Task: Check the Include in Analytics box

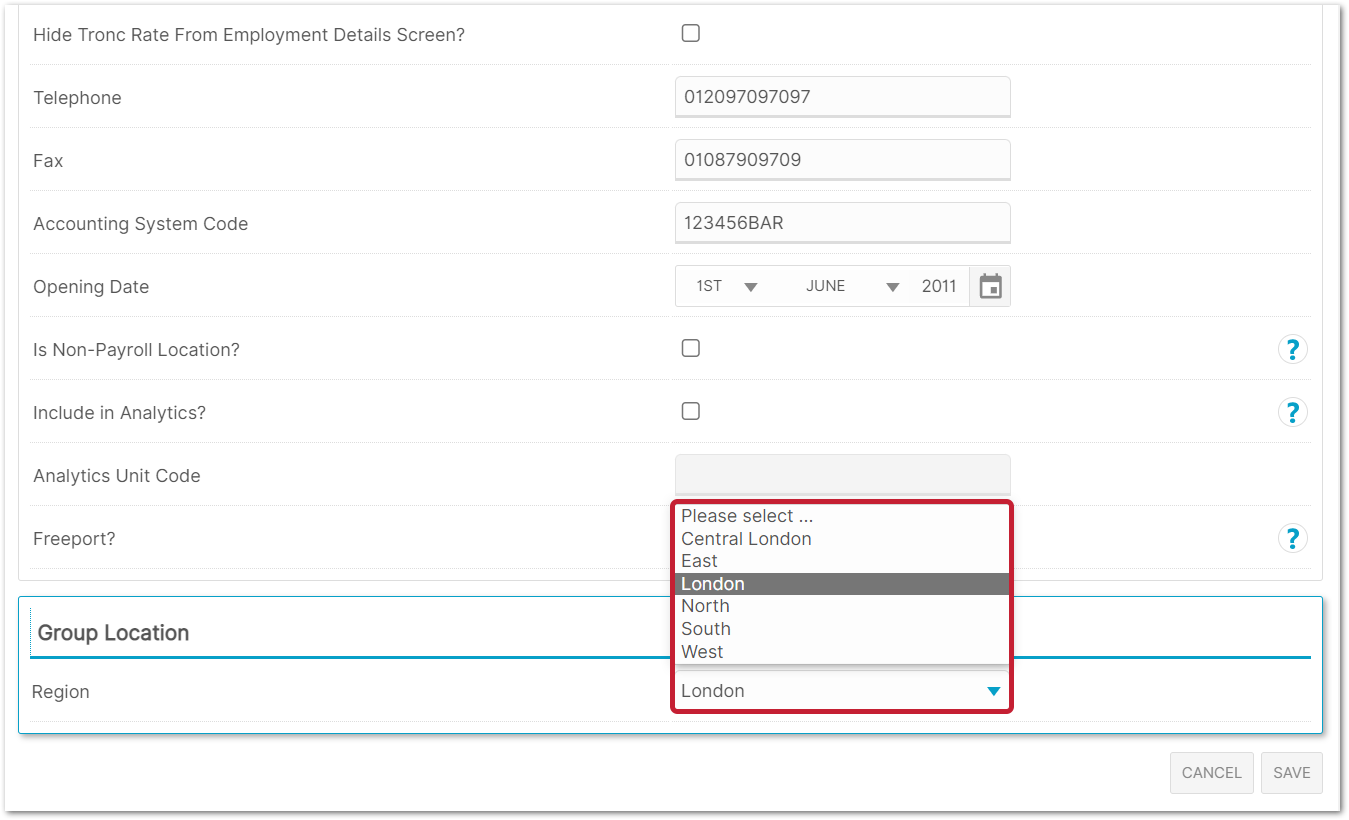Action: click(690, 411)
